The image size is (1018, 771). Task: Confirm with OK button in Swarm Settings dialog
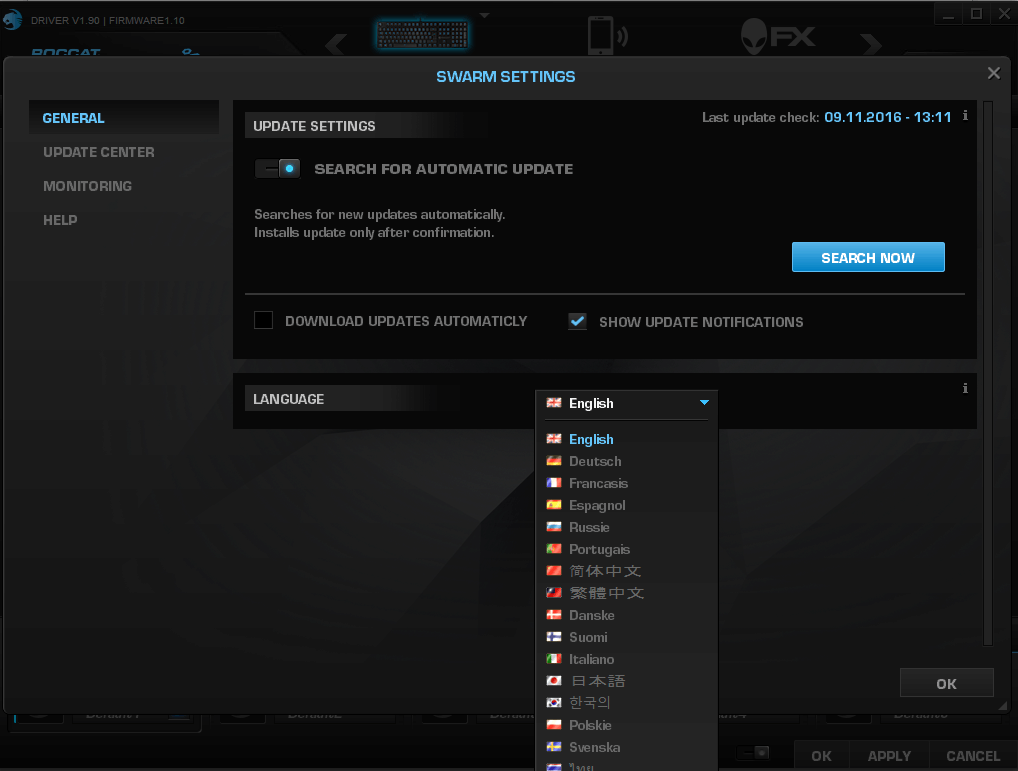(x=946, y=683)
